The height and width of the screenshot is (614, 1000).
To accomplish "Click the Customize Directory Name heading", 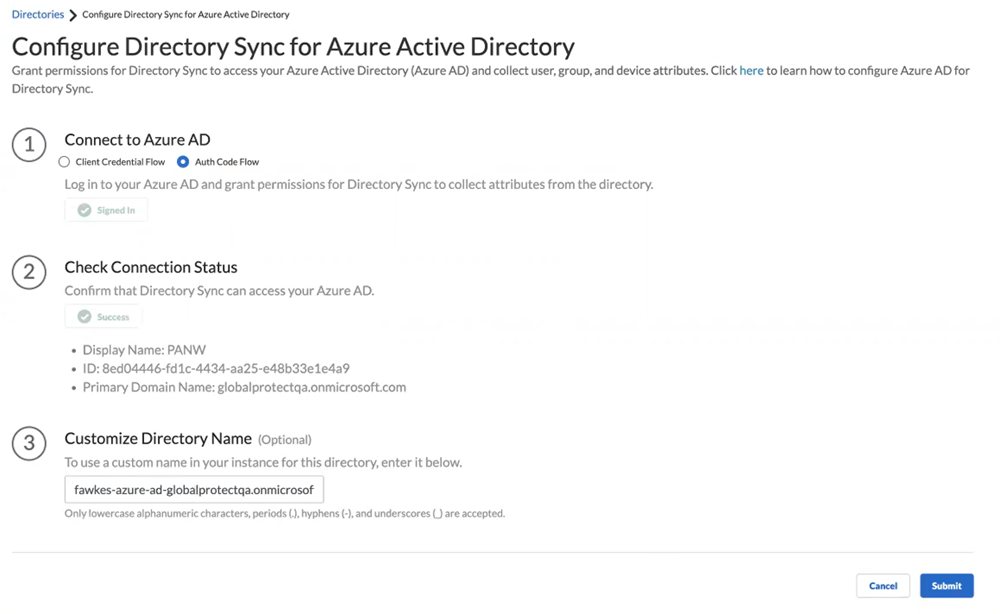I will tap(158, 438).
